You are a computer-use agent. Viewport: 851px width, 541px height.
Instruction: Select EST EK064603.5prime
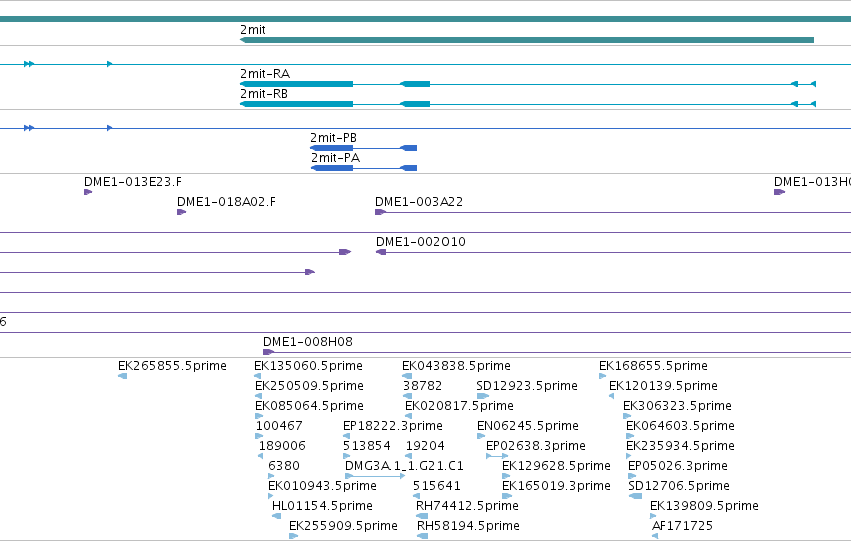pyautogui.click(x=681, y=426)
